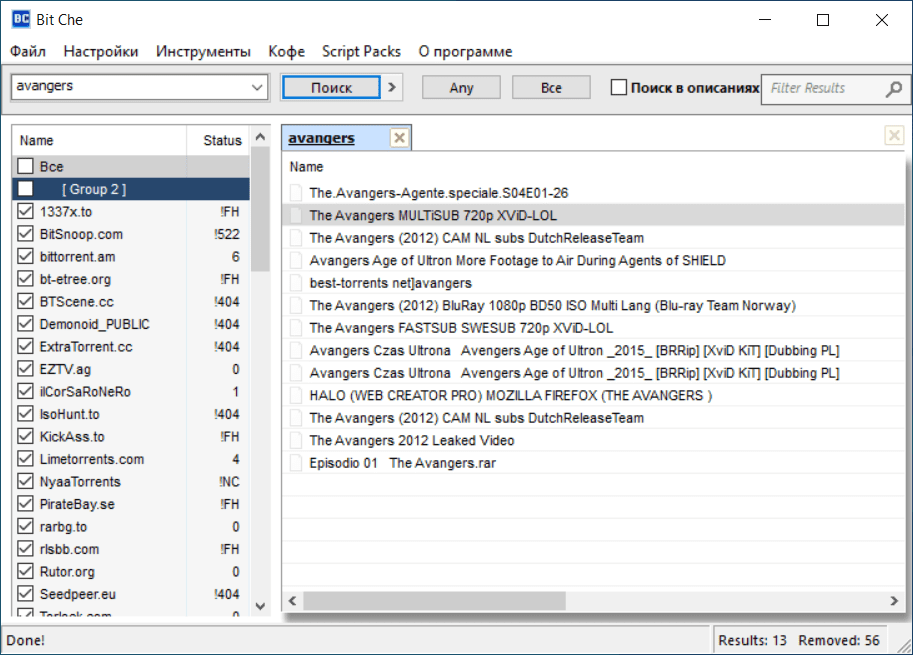Open the Кофе menu

[286, 51]
